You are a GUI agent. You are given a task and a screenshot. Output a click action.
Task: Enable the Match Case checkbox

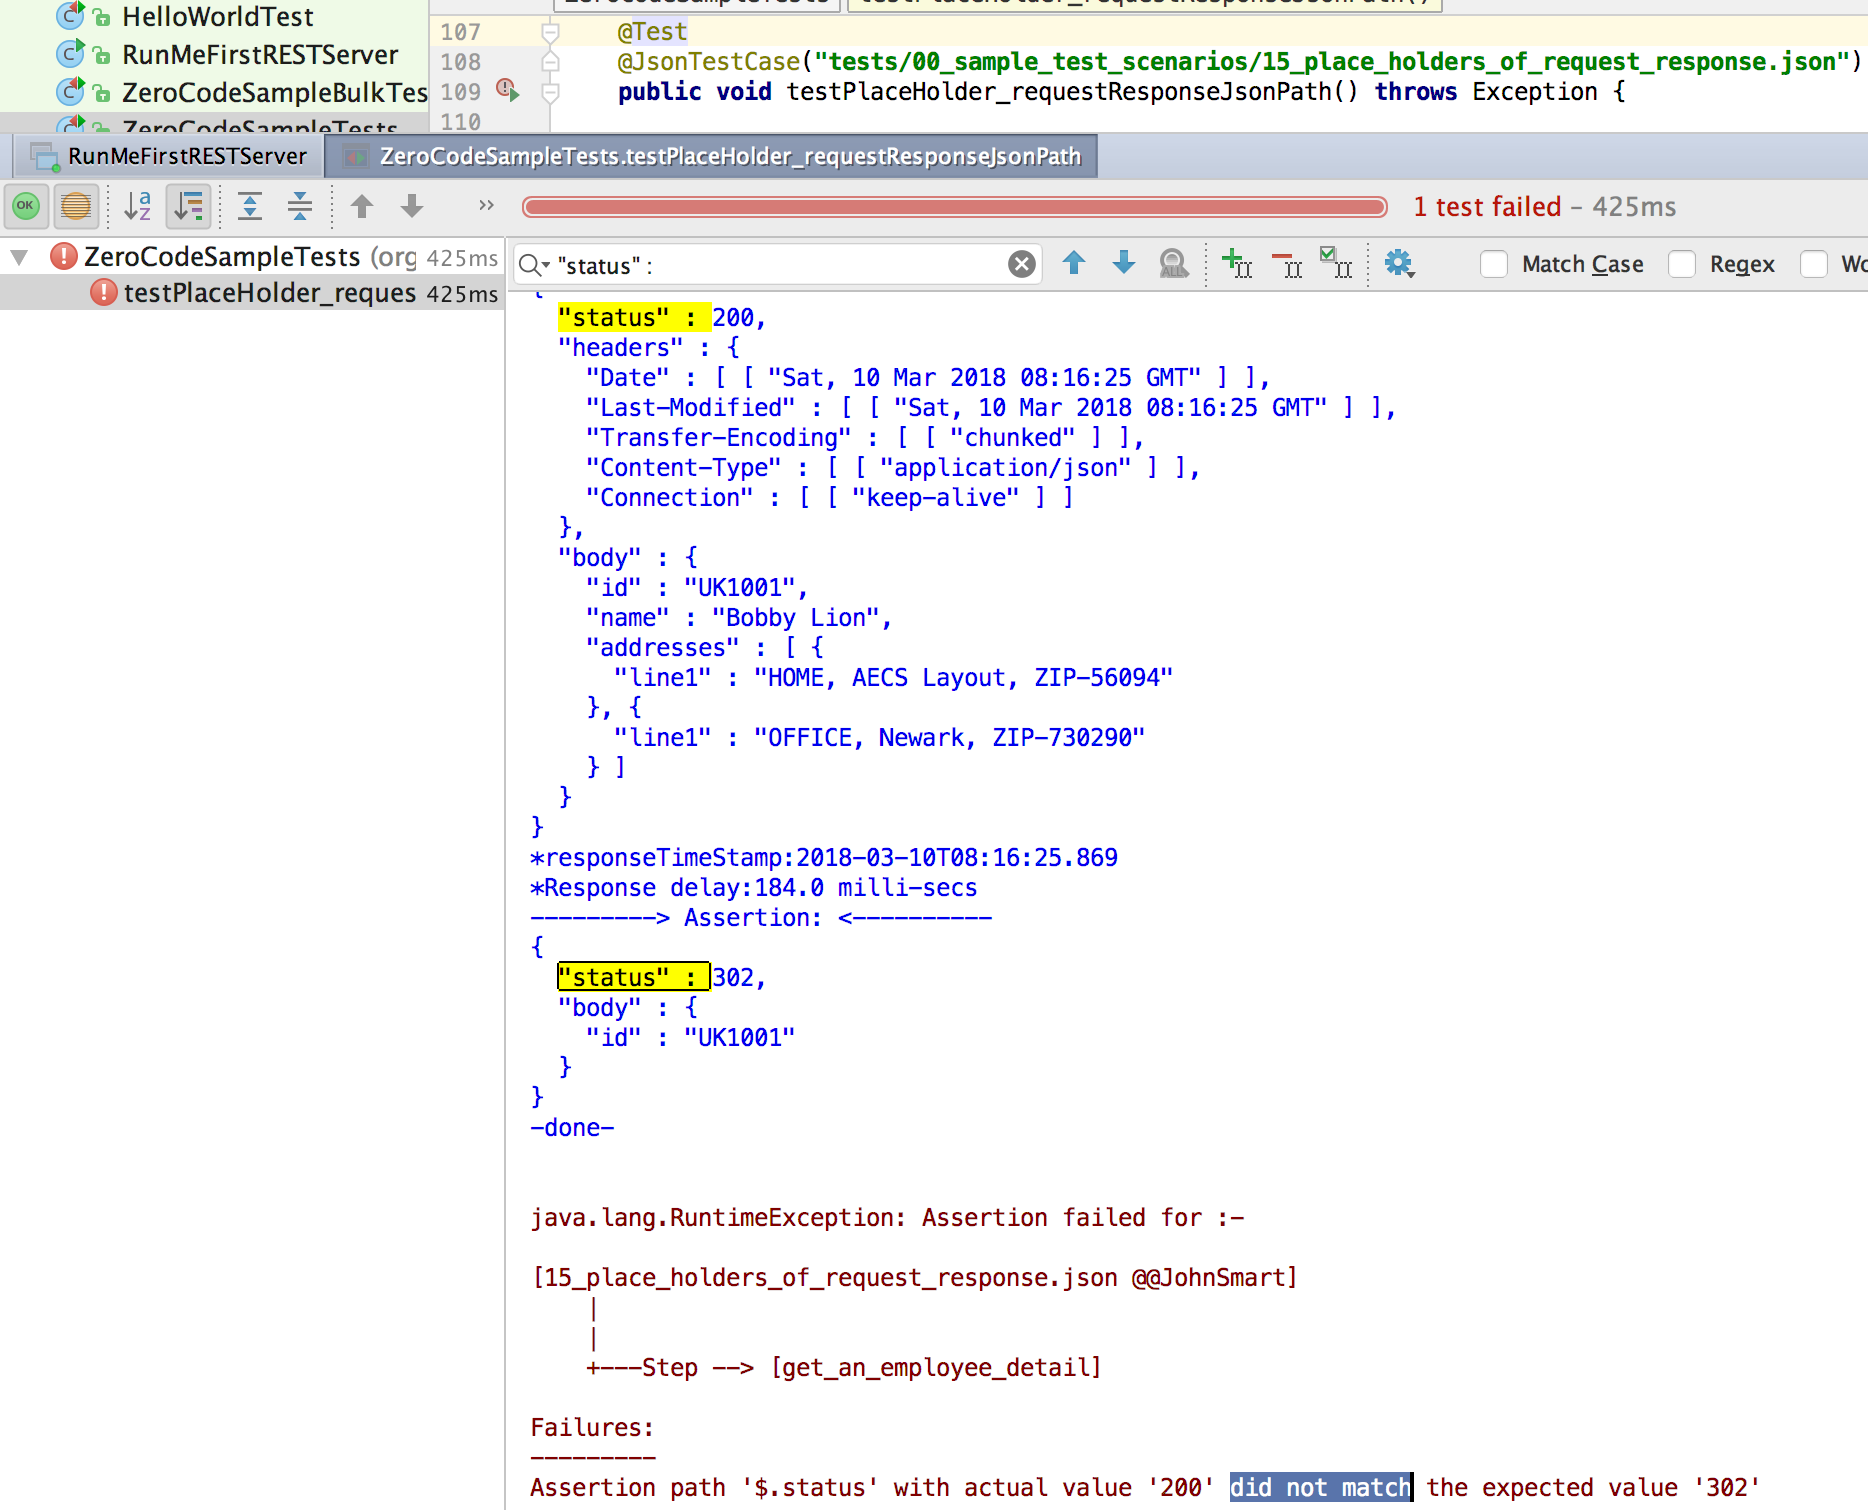click(1494, 264)
